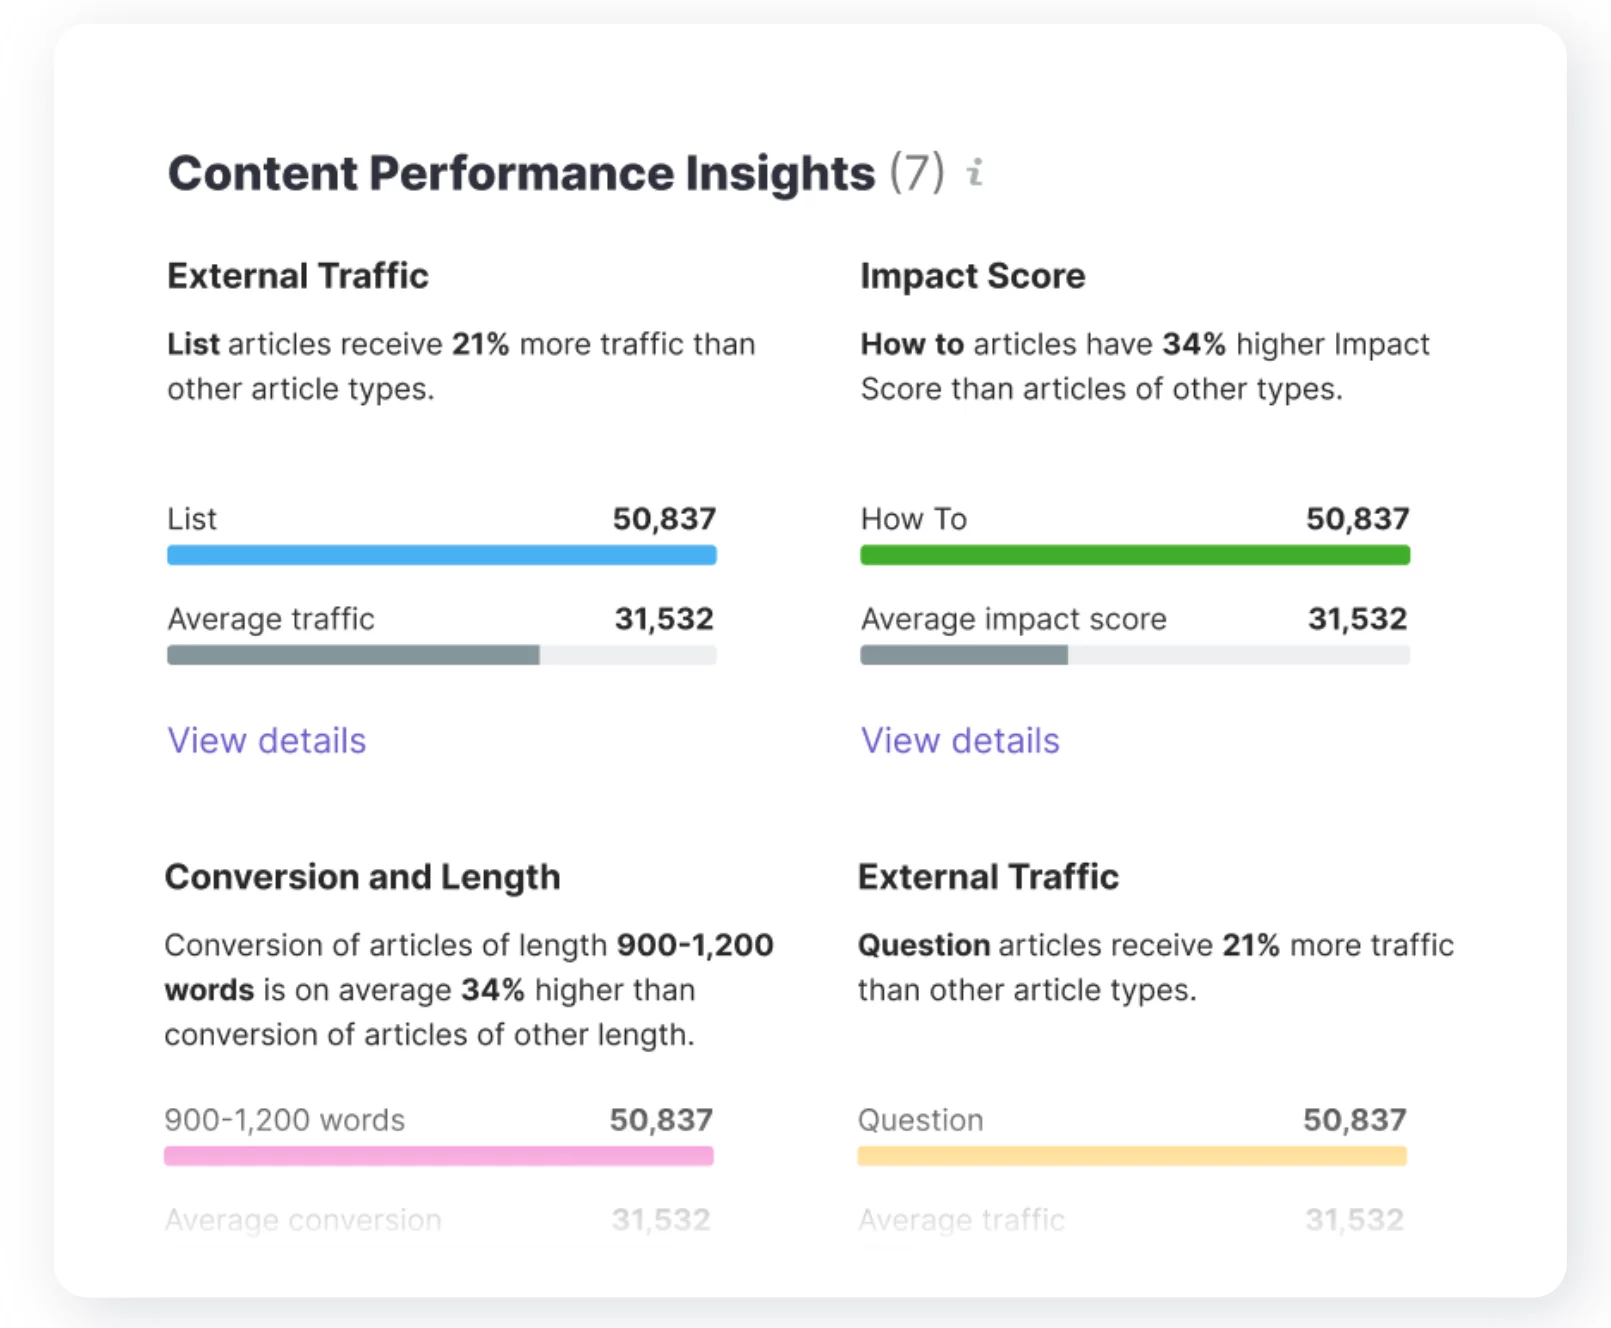
Task: Click the lower External Traffic heading
Action: point(988,877)
